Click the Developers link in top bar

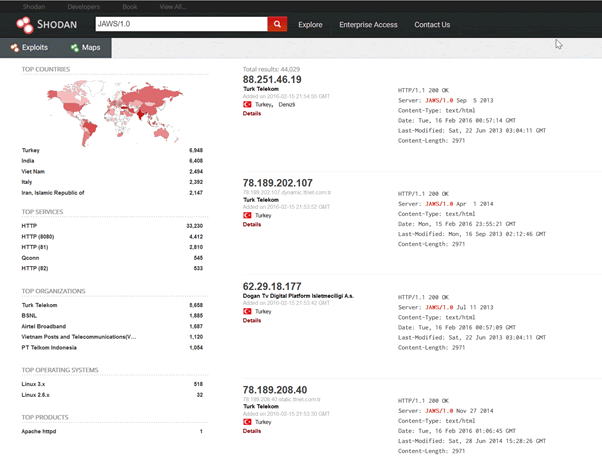click(x=70, y=5)
